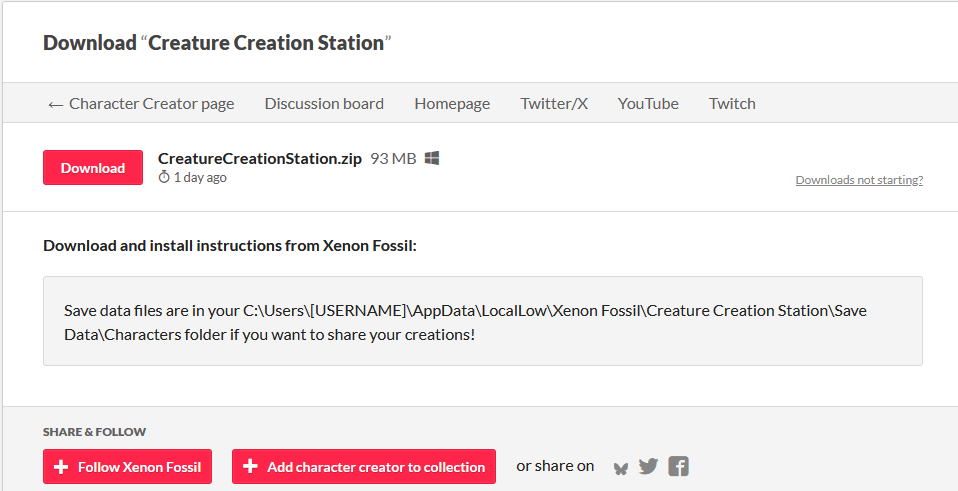The height and width of the screenshot is (491, 958).
Task: Open the Twitch navigation link
Action: (x=732, y=103)
